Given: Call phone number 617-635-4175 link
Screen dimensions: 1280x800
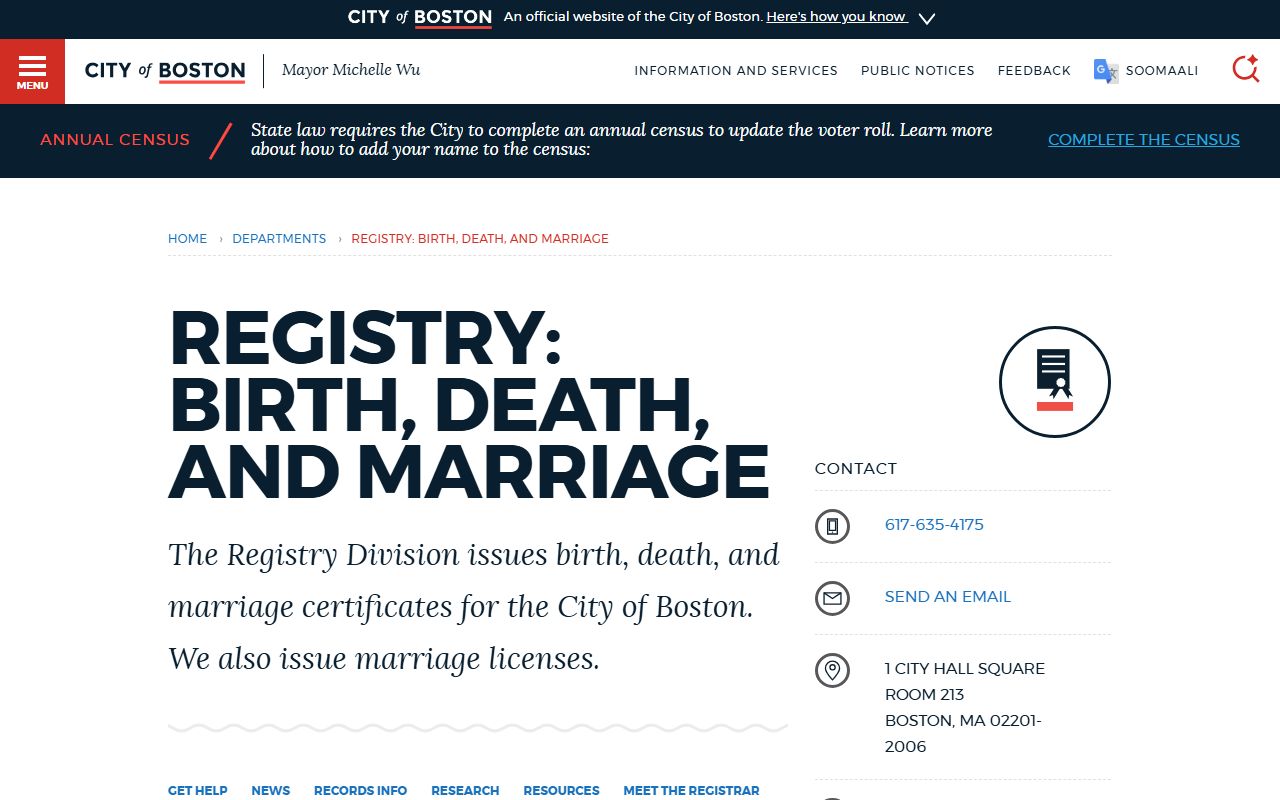Looking at the screenshot, I should click(934, 525).
